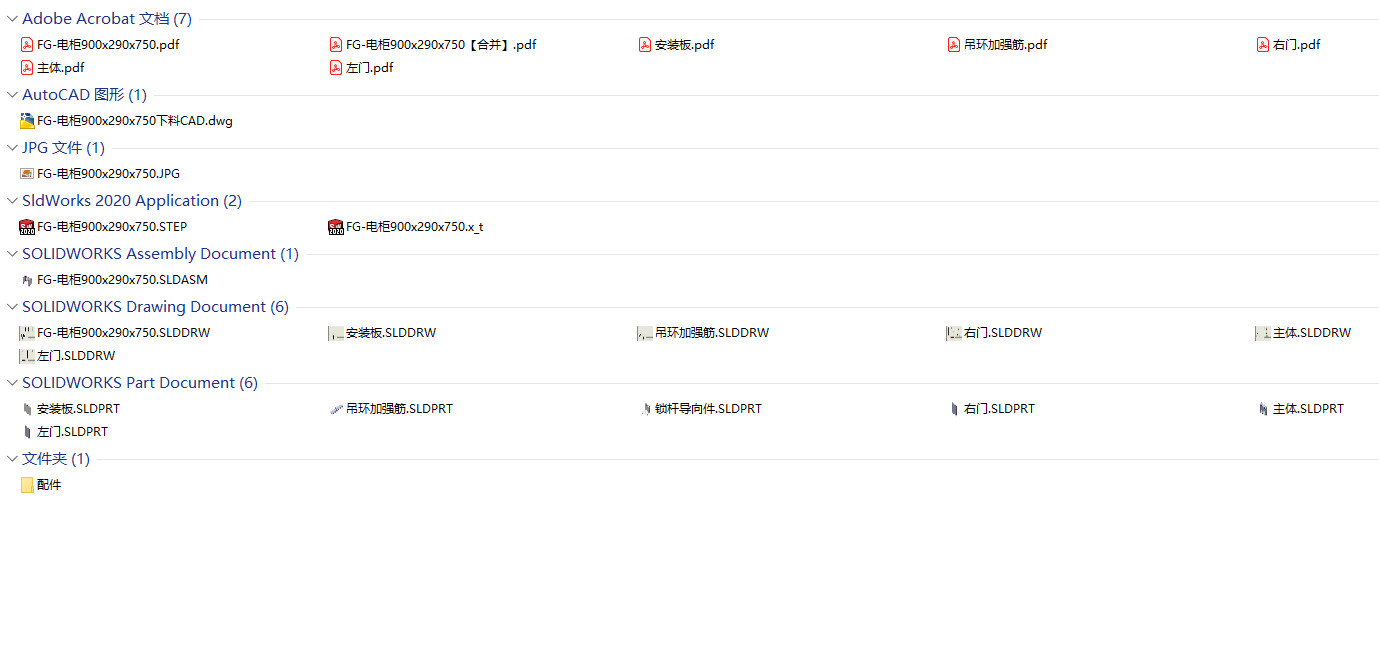1379x657 pixels.
Task: Select the JPG 文件 (1) group header
Action: (x=63, y=148)
